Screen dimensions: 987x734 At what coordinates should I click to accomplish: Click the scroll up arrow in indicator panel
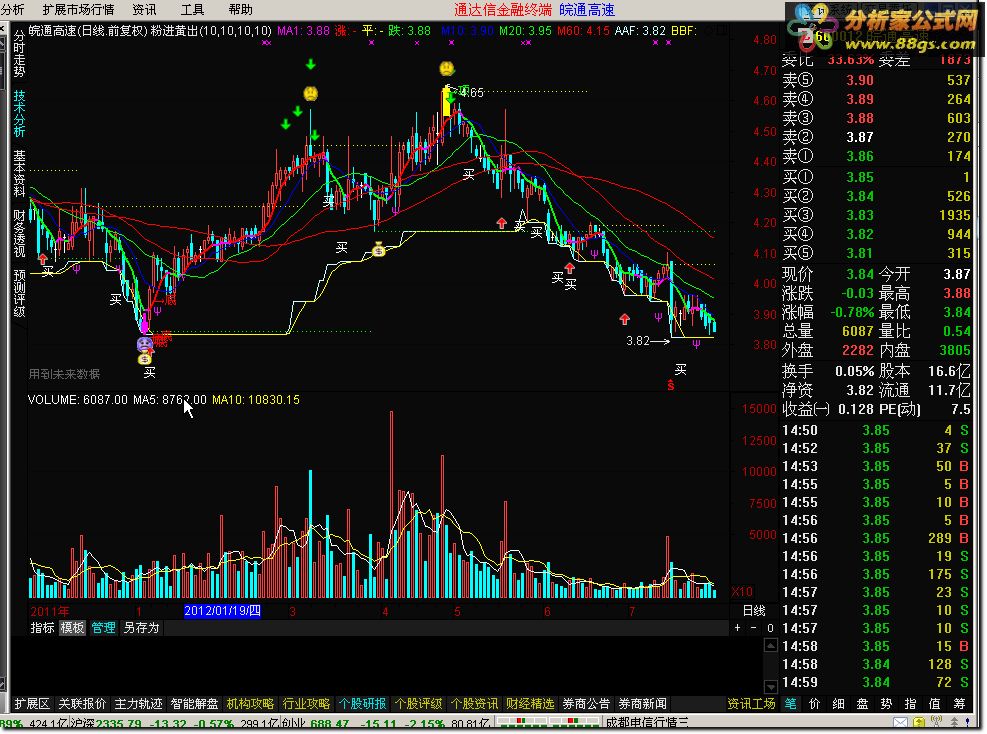pyautogui.click(x=770, y=645)
